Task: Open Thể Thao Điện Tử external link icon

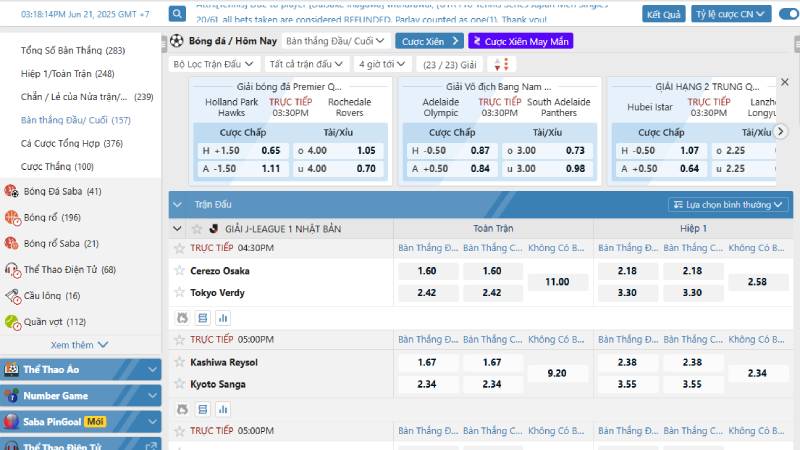Action: coord(151,446)
